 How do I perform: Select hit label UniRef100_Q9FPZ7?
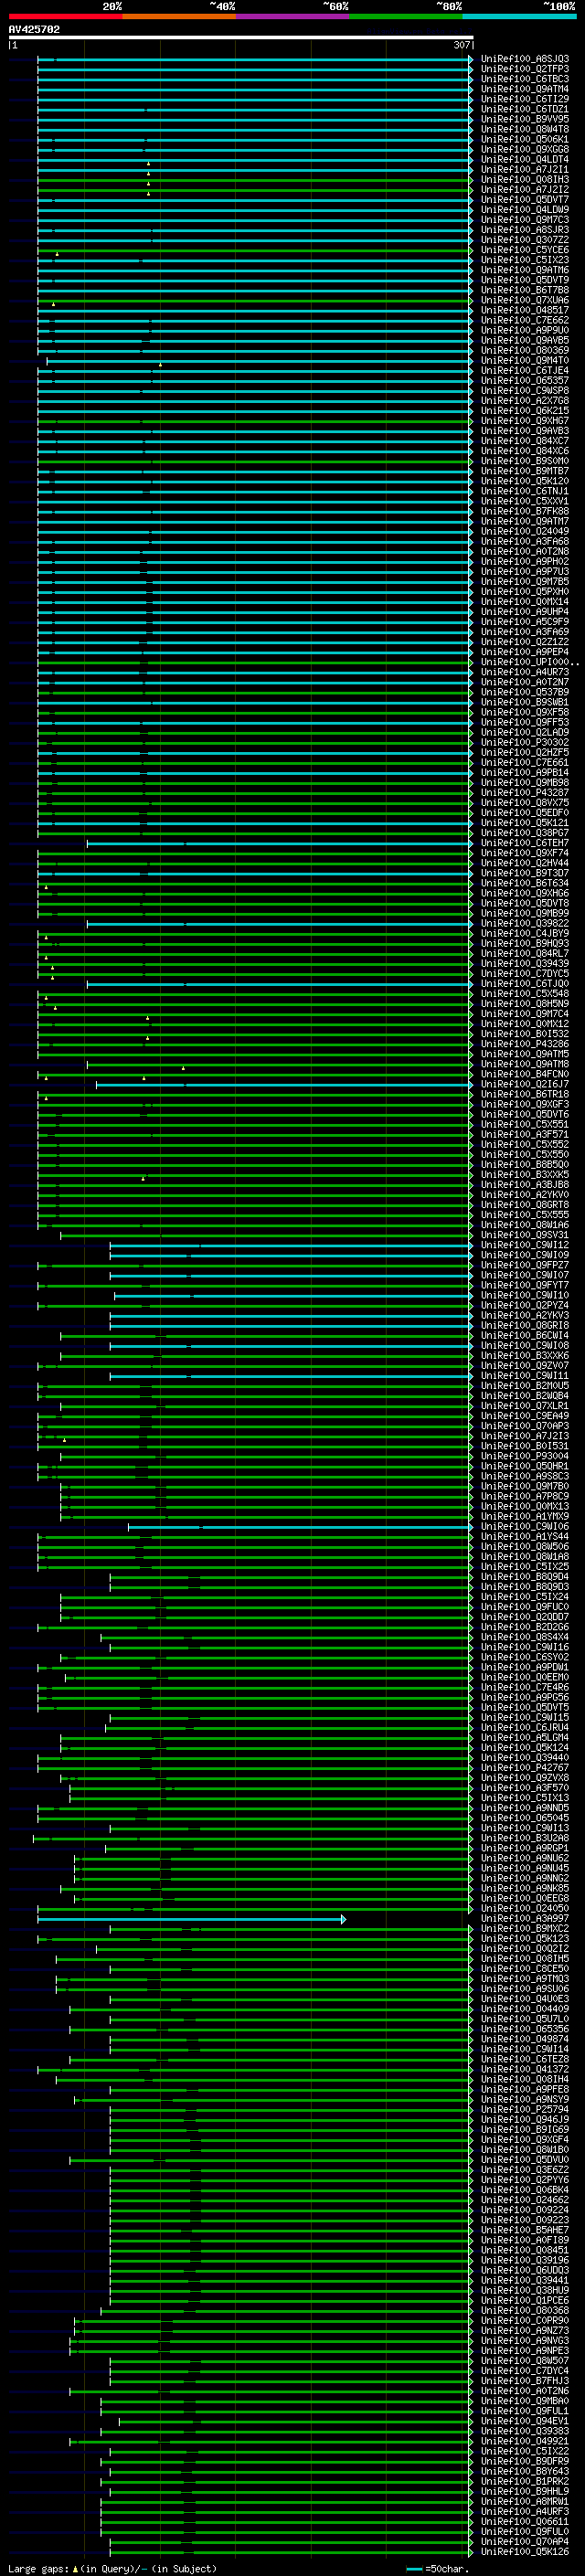coord(525,1265)
